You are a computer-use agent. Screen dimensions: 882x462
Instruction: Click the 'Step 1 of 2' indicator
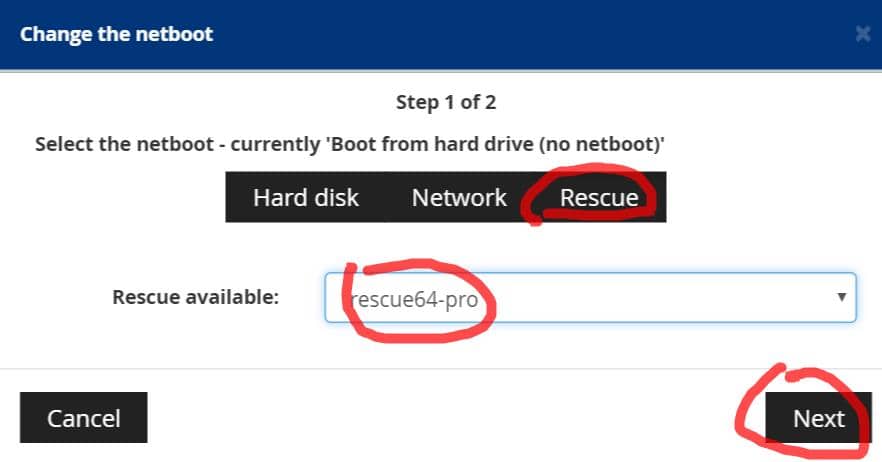pyautogui.click(x=445, y=102)
